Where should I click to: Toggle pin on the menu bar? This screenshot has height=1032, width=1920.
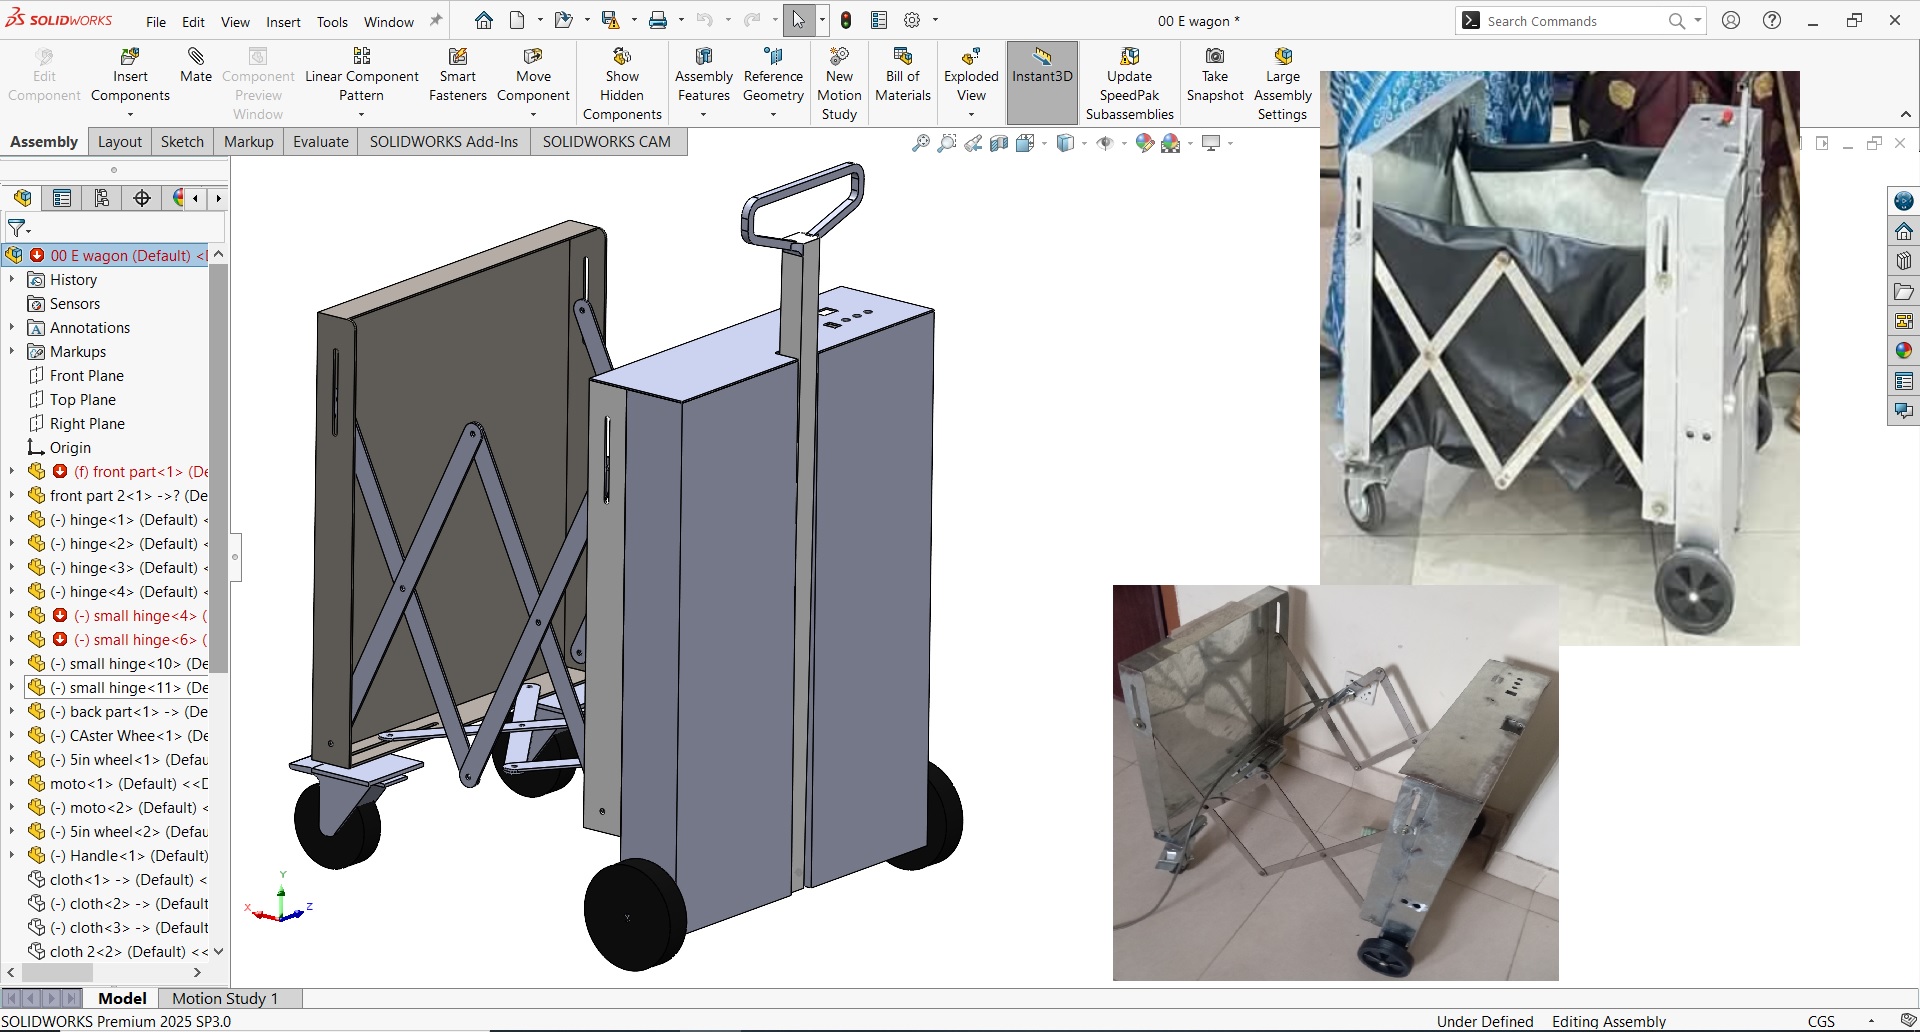[x=436, y=21]
